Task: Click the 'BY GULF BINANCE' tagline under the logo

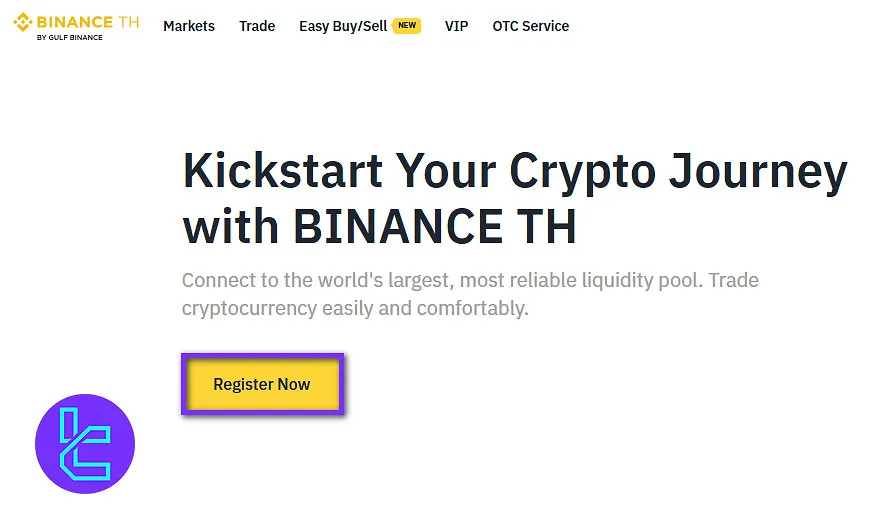Action: pyautogui.click(x=69, y=38)
